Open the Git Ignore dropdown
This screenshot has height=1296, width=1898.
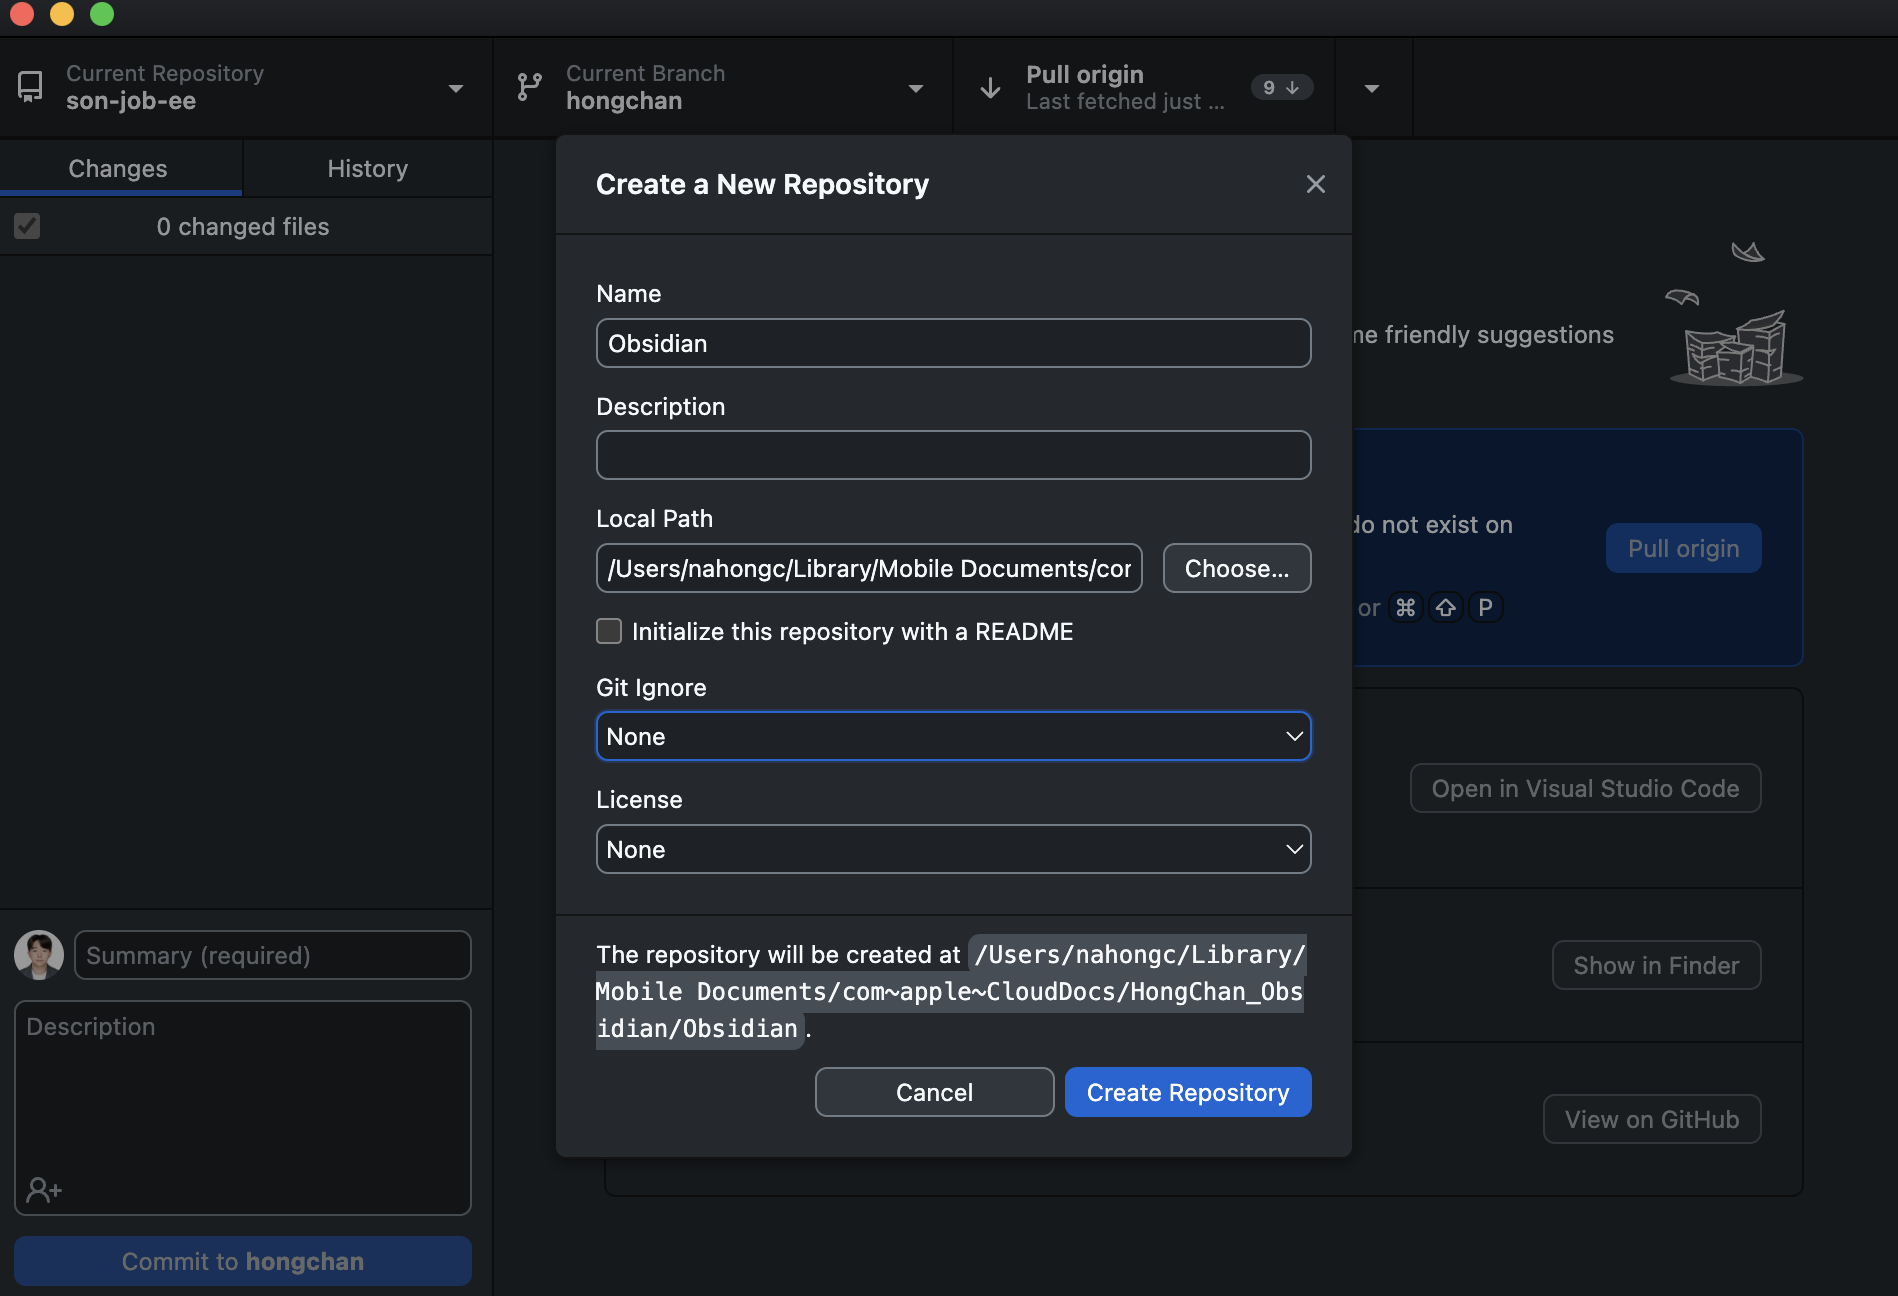954,736
